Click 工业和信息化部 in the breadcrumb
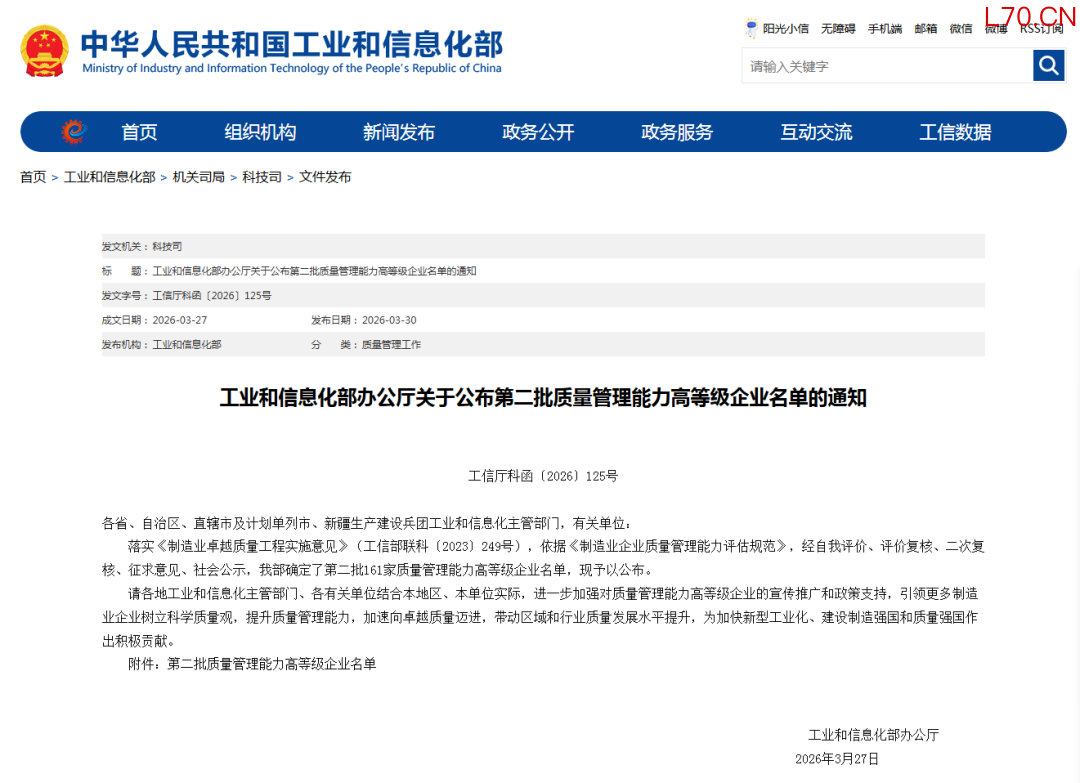Image resolution: width=1080 pixels, height=783 pixels. pos(110,177)
